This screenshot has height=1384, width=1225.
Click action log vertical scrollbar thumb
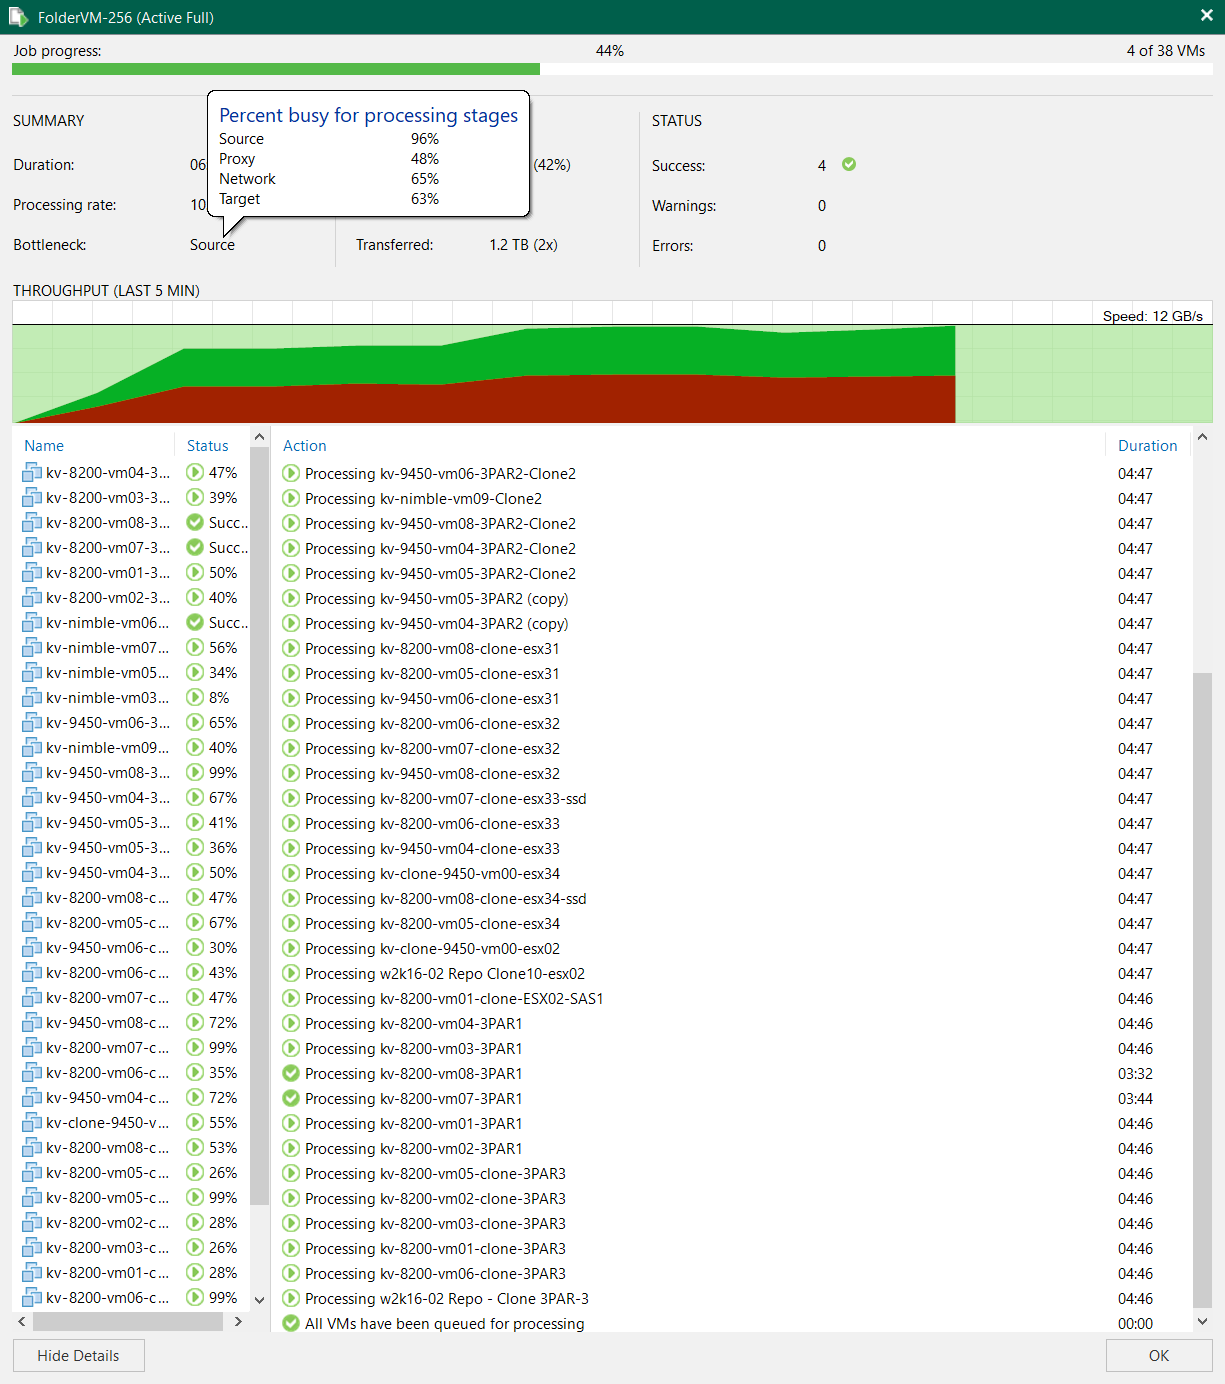[x=1203, y=990]
